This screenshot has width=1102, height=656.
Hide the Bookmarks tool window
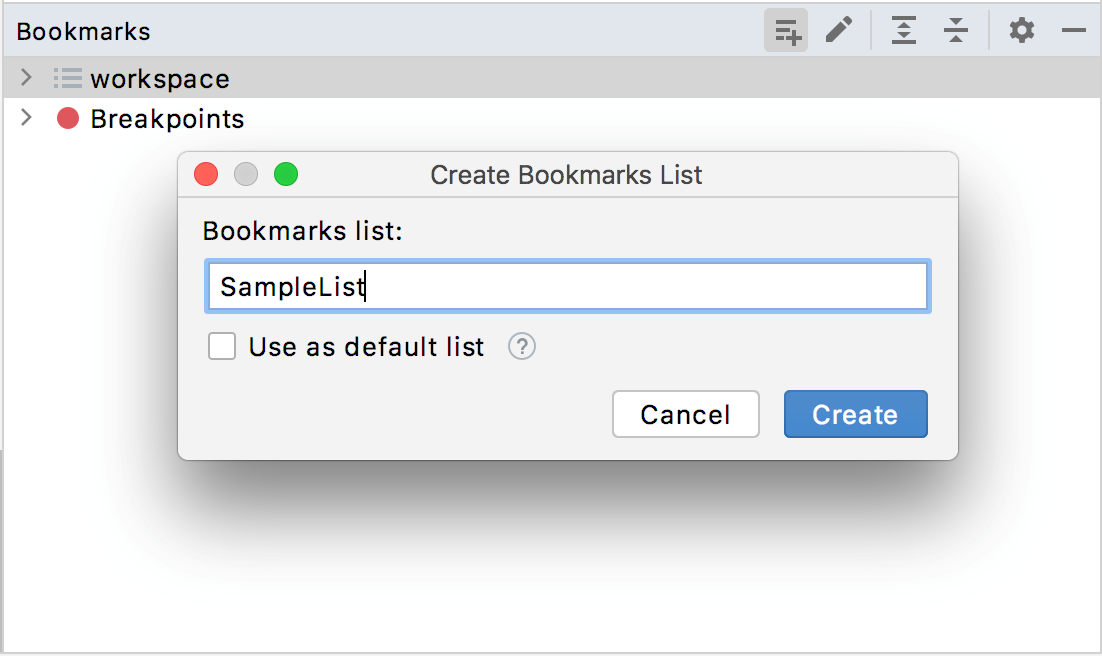pos(1072,30)
